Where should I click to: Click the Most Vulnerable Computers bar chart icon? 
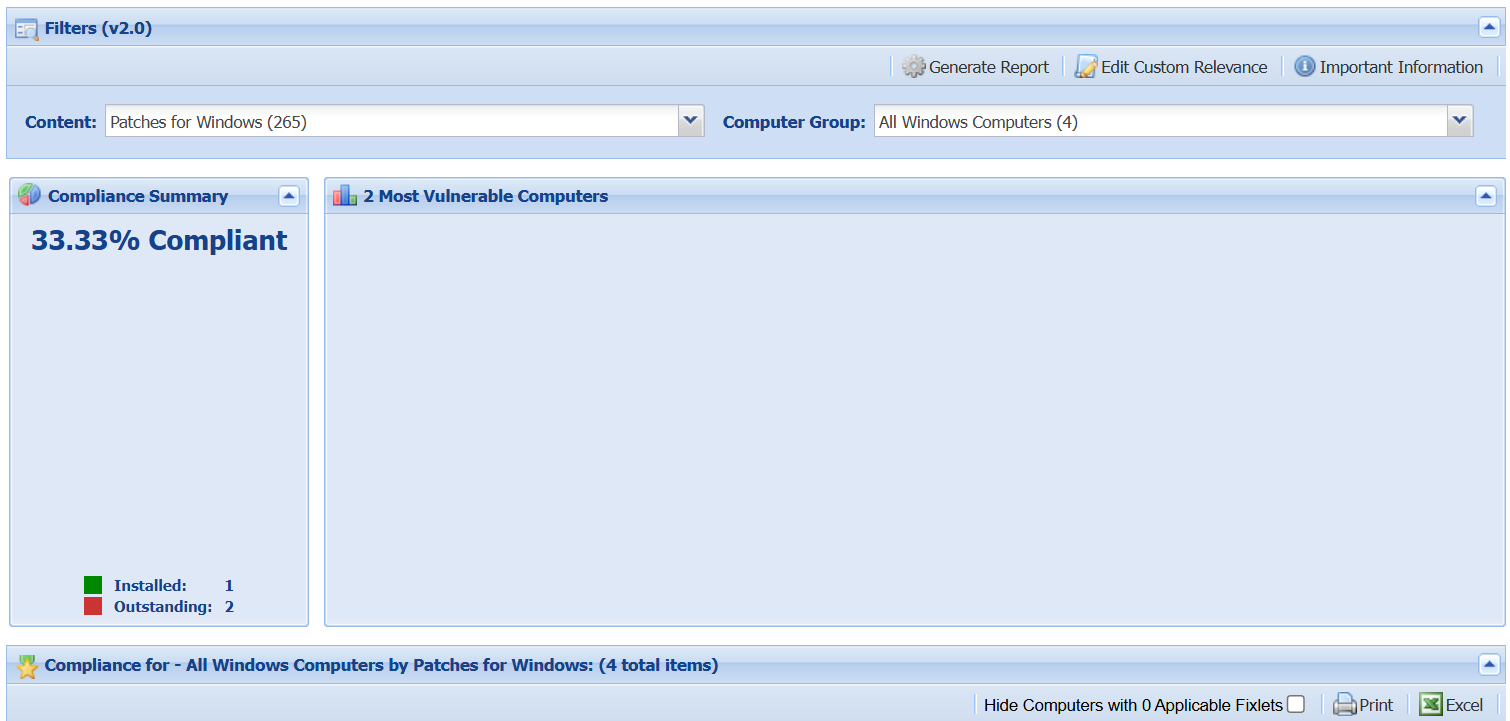345,196
